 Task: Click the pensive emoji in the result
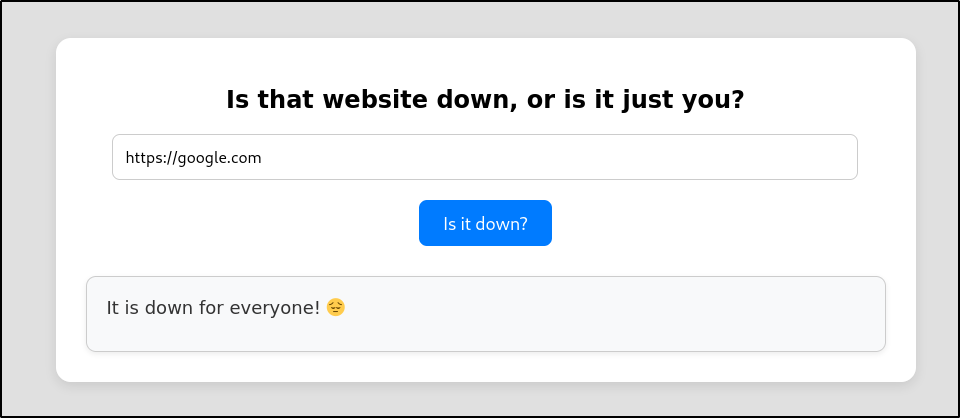[x=336, y=308]
